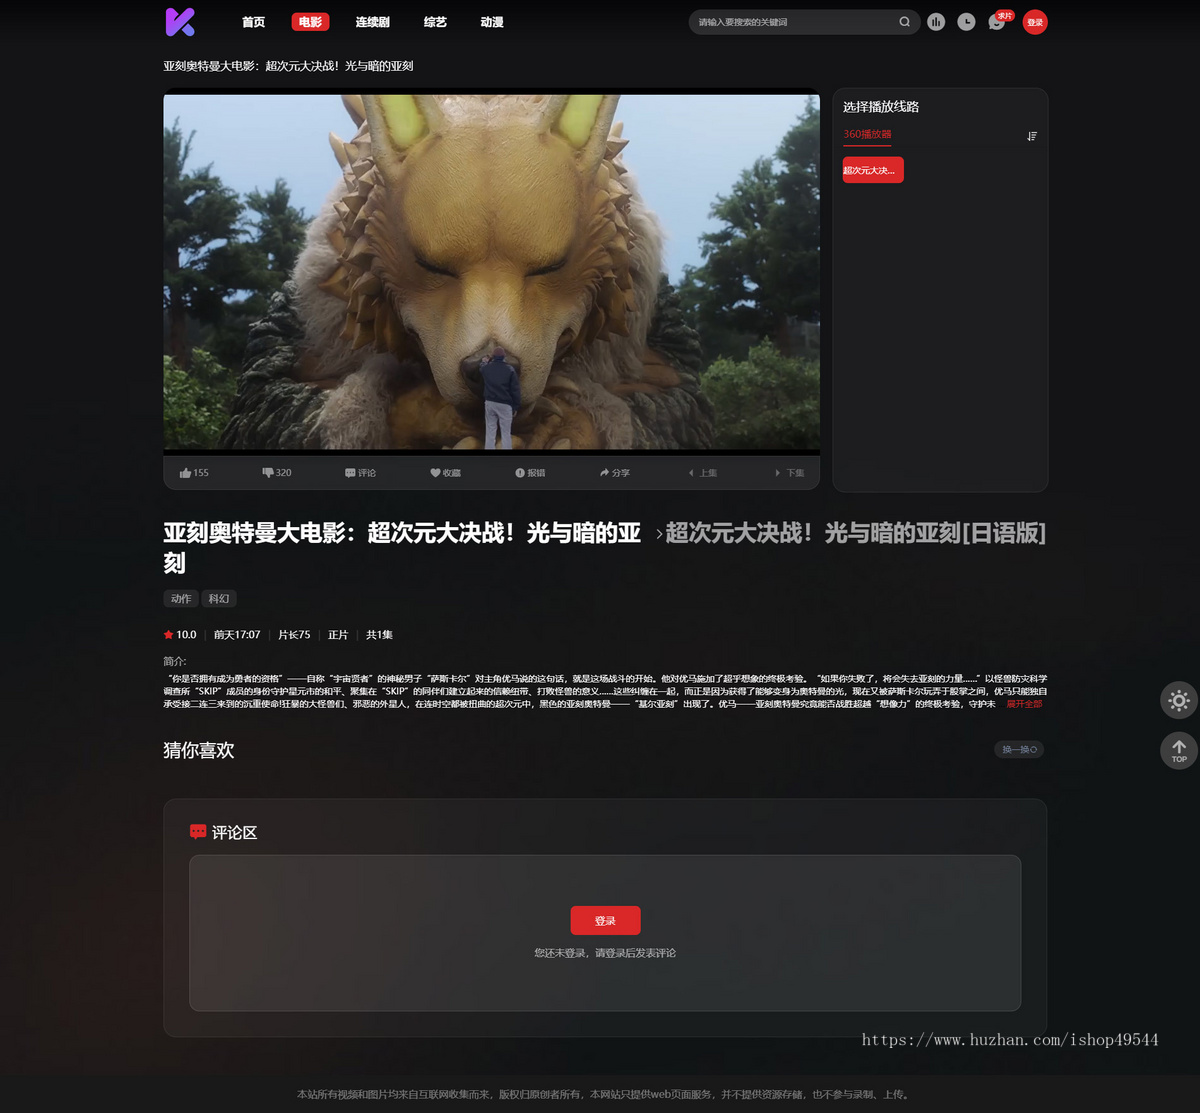Click the 共1集 episode count

tap(379, 635)
